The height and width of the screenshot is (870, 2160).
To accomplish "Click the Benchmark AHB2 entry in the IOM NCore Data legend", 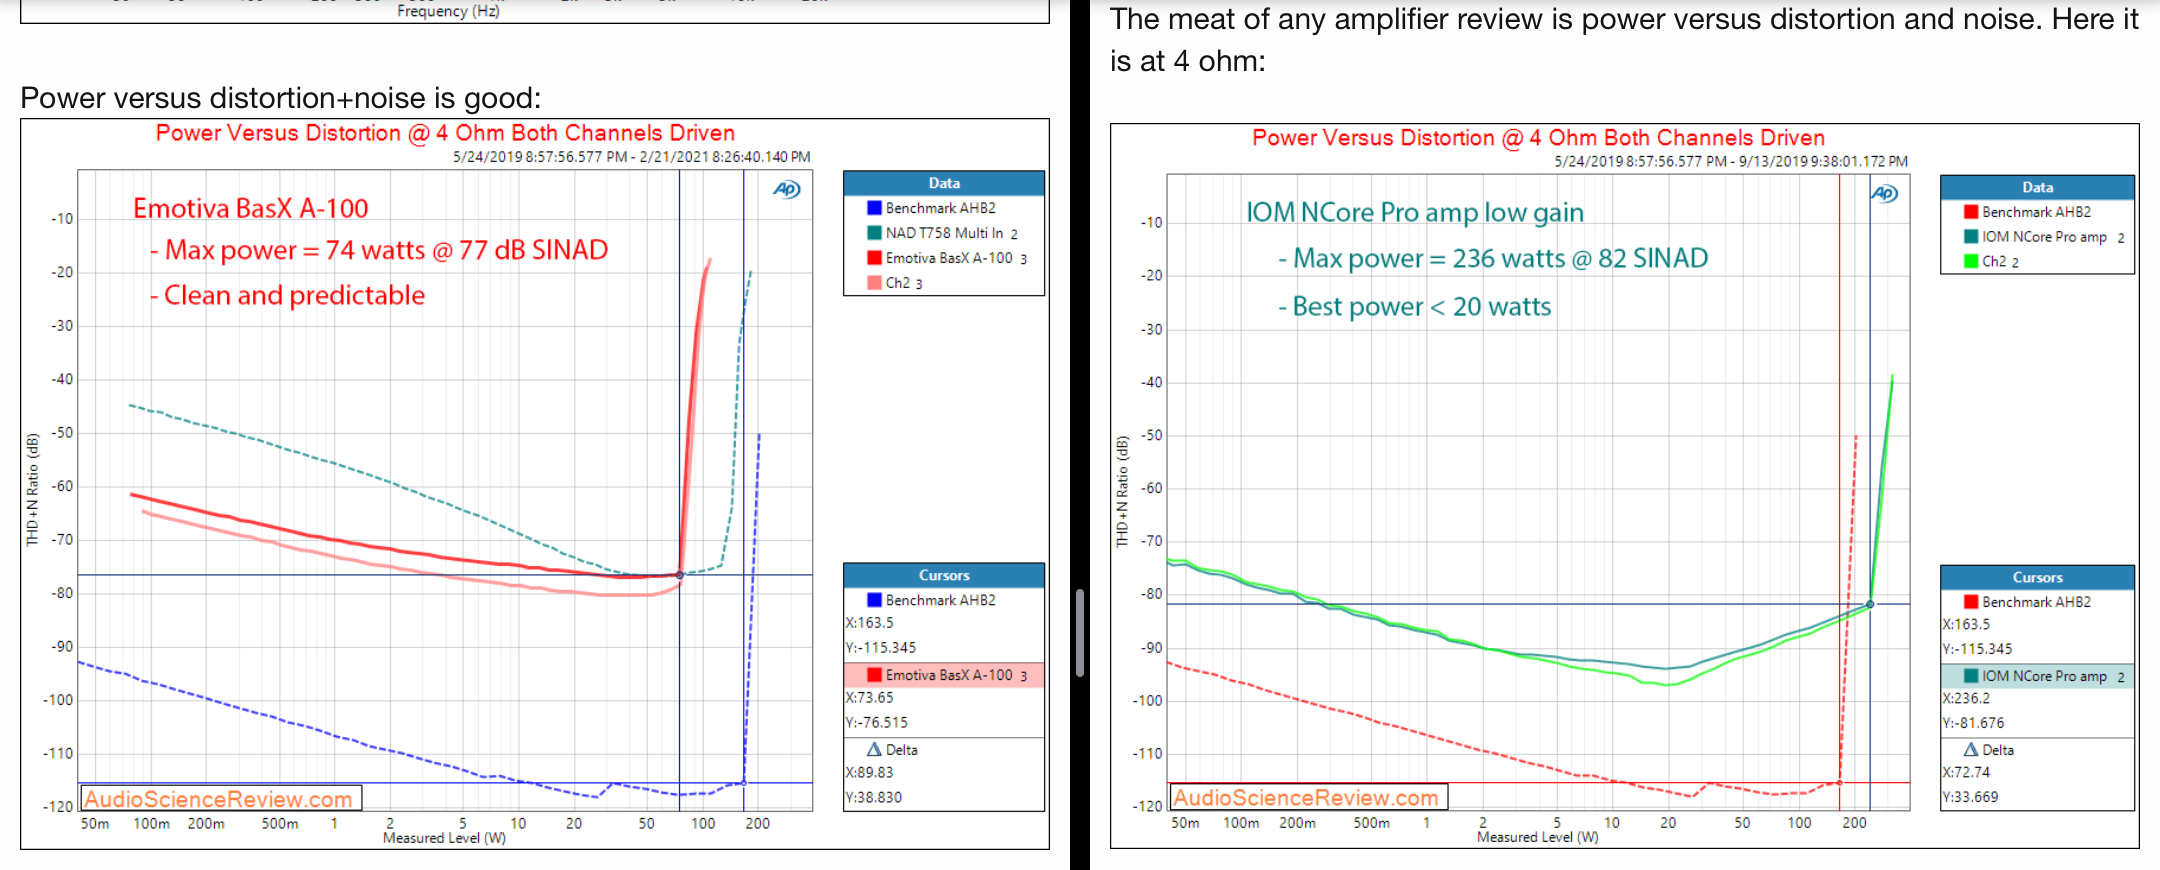I will 2035,212.
